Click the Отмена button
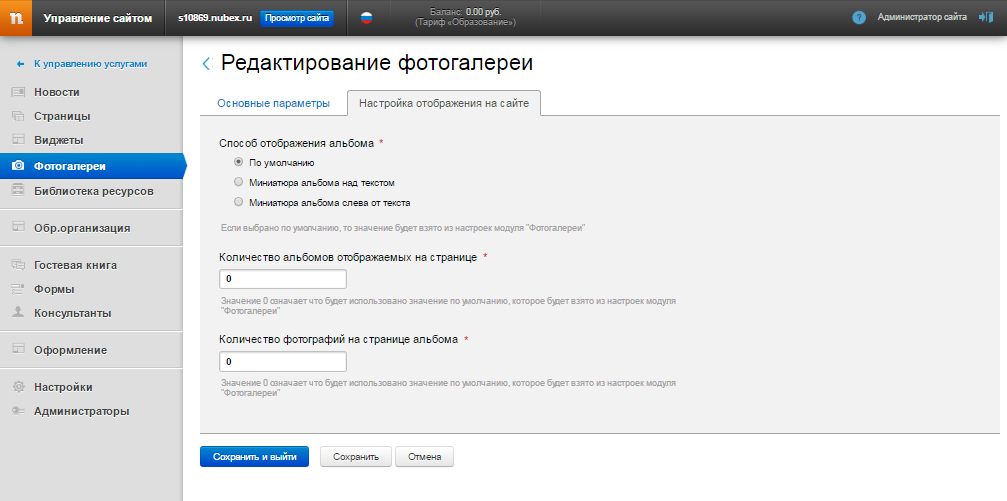Screen dimensions: 1007x501 [424, 457]
